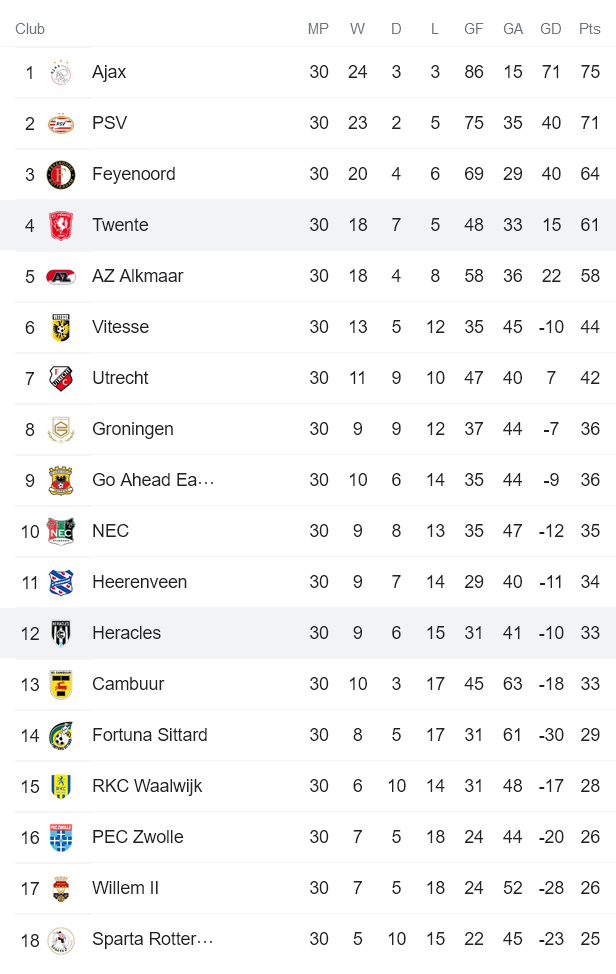
Task: Open the Cambuur team link
Action: [128, 684]
